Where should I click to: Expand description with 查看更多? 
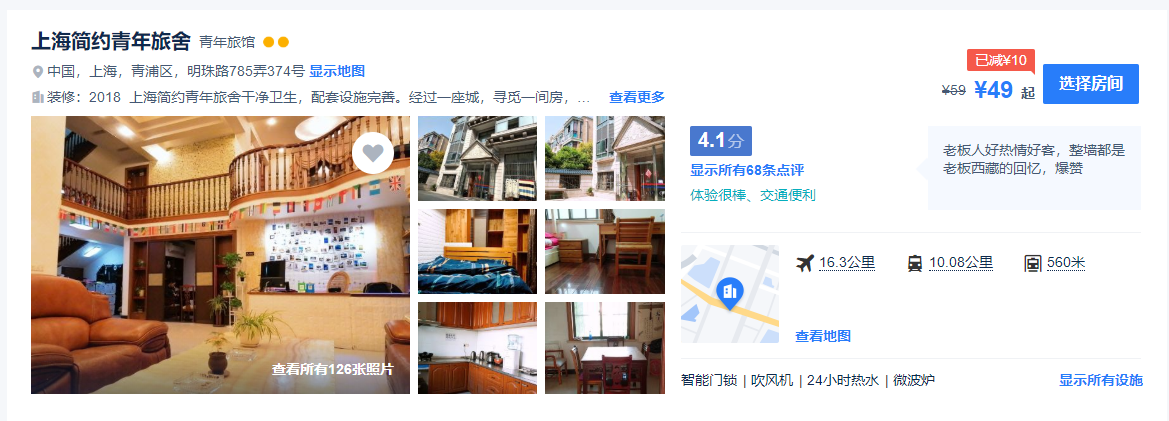(x=637, y=97)
